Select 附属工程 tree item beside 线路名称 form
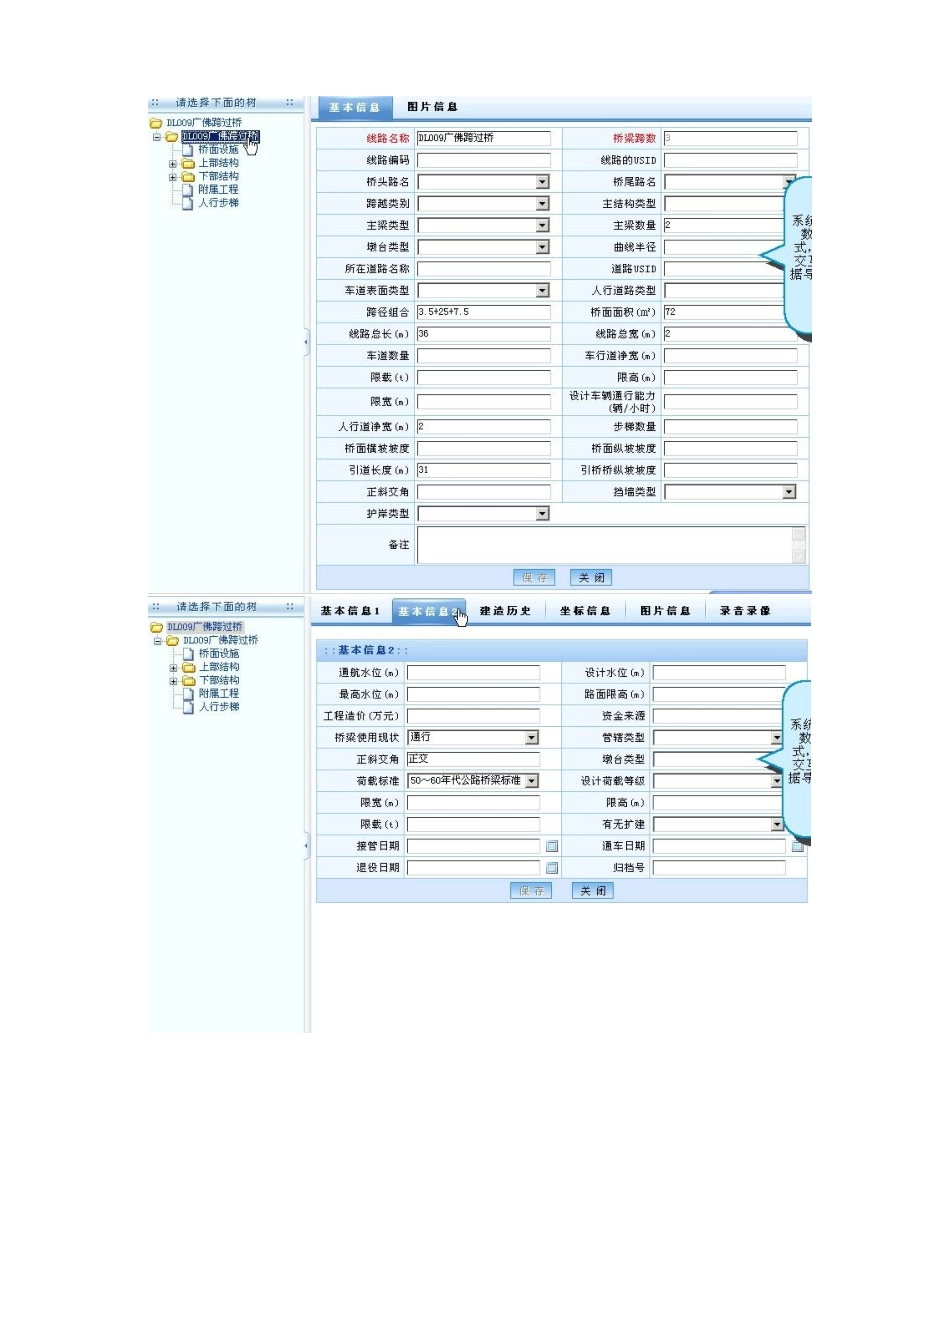950x1344 pixels. click(x=218, y=190)
